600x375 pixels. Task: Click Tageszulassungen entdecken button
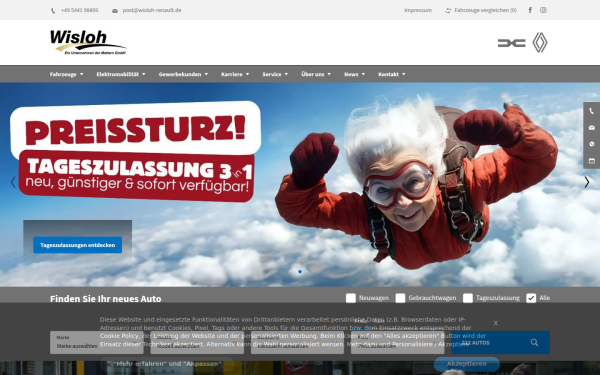click(x=78, y=245)
